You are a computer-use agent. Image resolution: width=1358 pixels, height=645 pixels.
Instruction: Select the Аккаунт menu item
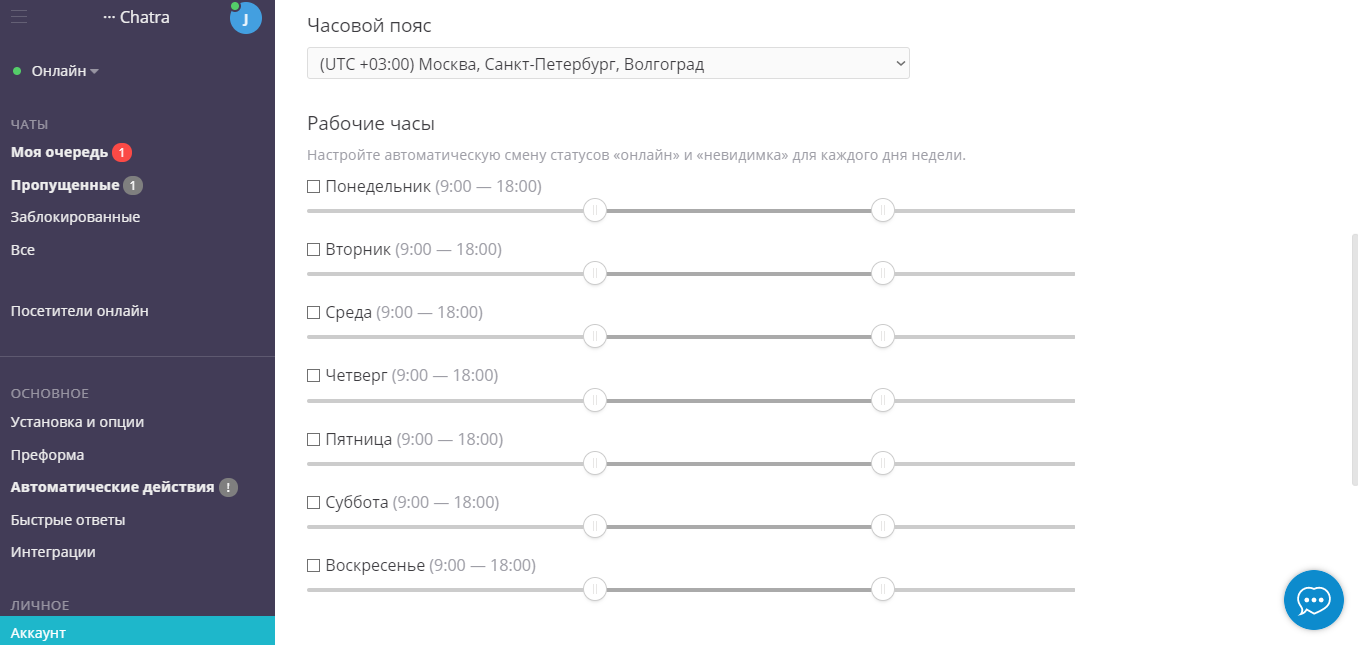[38, 633]
